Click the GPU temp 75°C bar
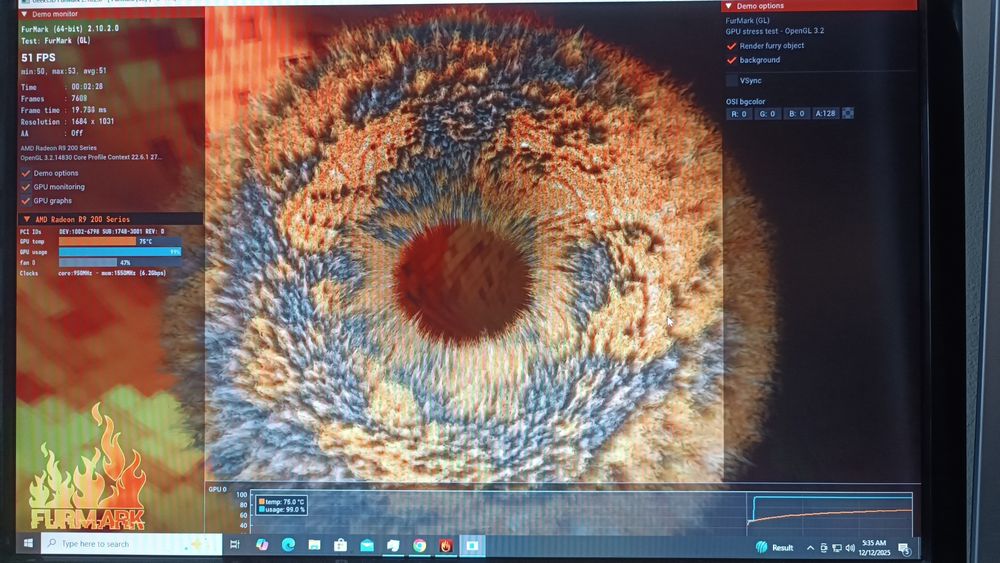 coord(120,241)
